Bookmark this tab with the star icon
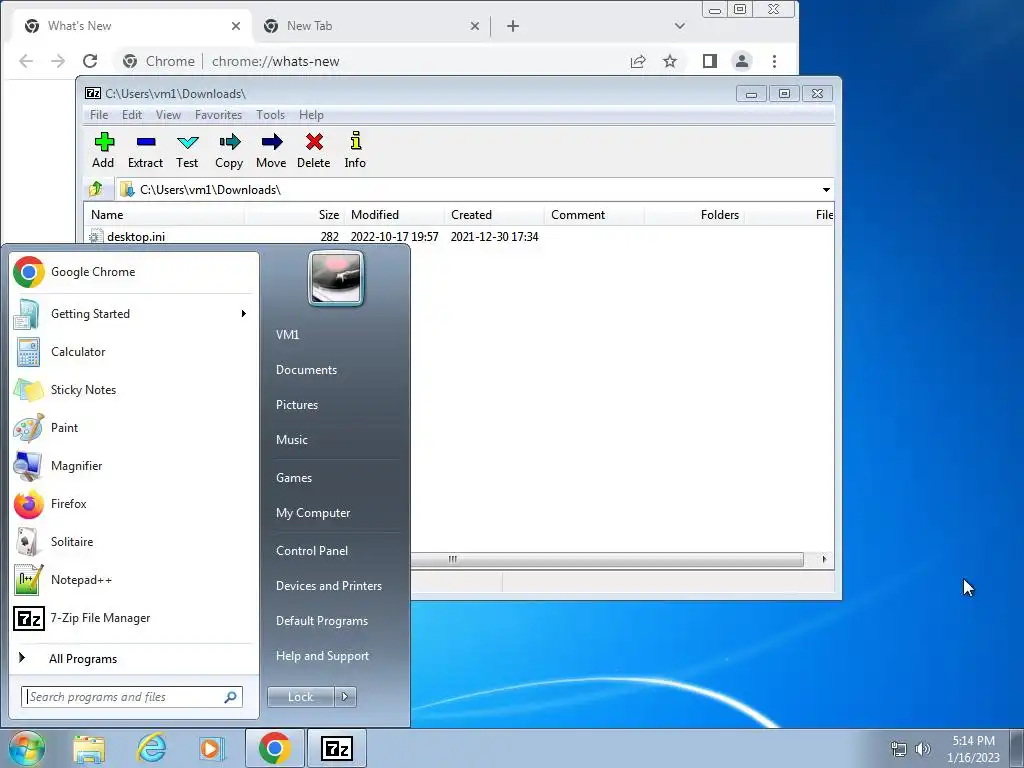 [670, 61]
